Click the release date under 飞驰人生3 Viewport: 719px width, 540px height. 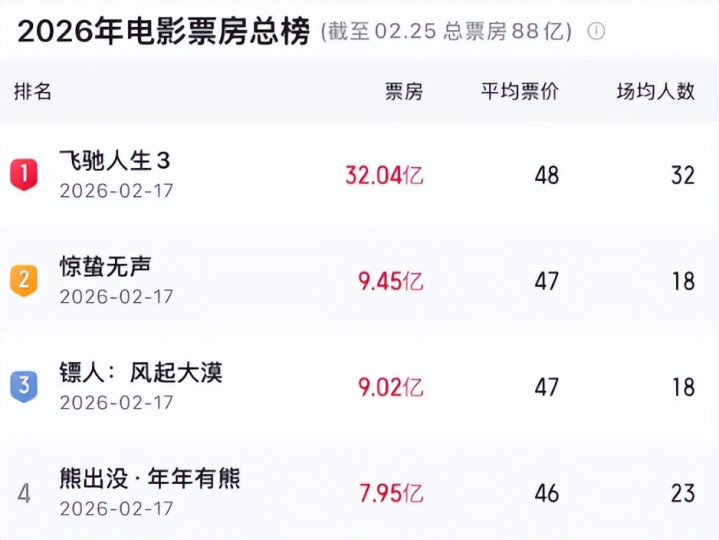(116, 190)
